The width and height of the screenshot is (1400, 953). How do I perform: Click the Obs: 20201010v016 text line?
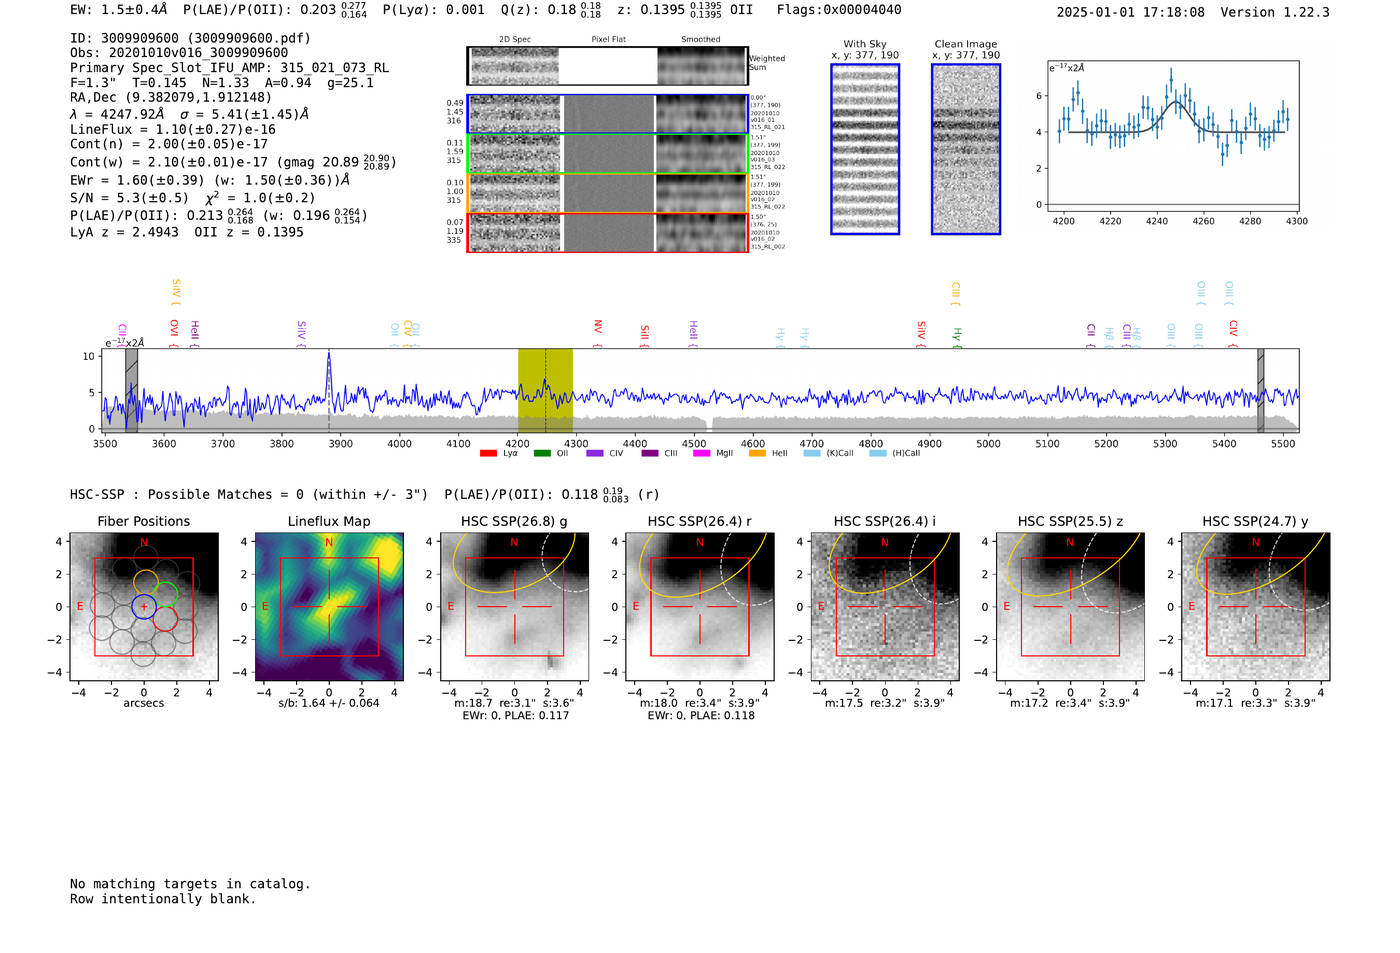pos(179,53)
